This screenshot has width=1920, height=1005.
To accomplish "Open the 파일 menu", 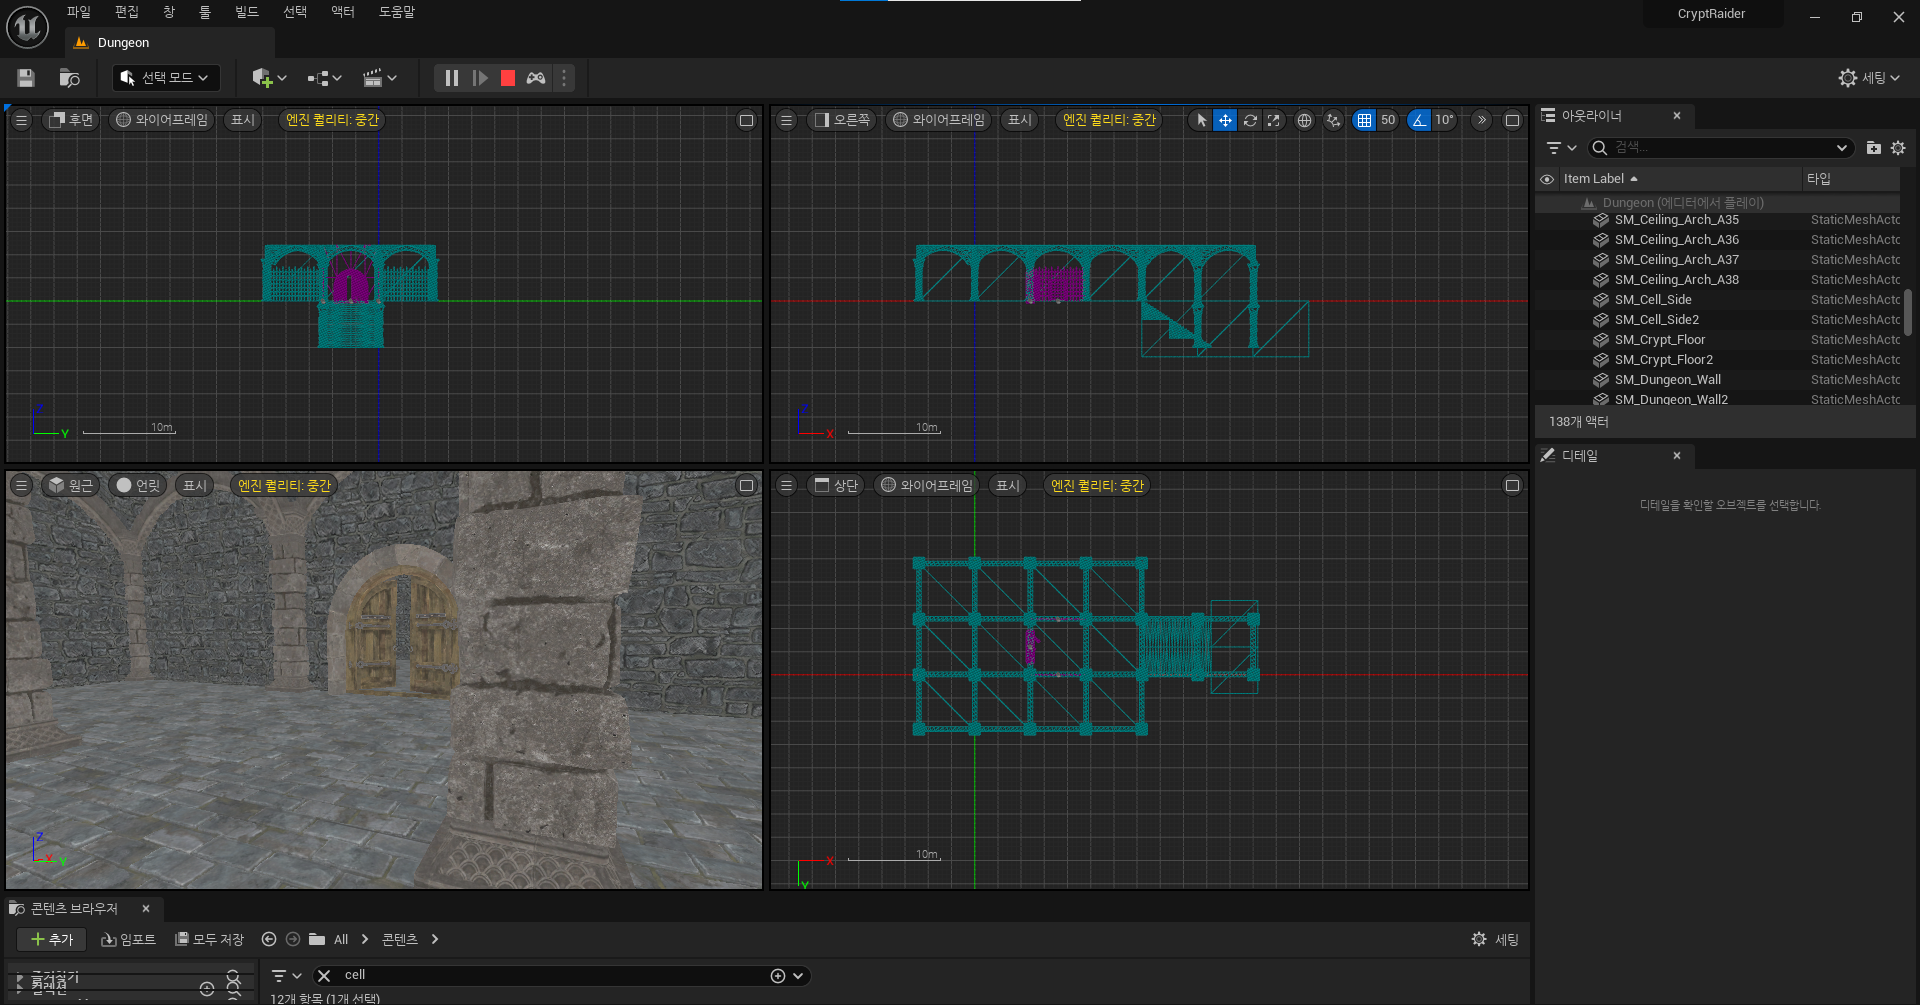I will coord(78,12).
